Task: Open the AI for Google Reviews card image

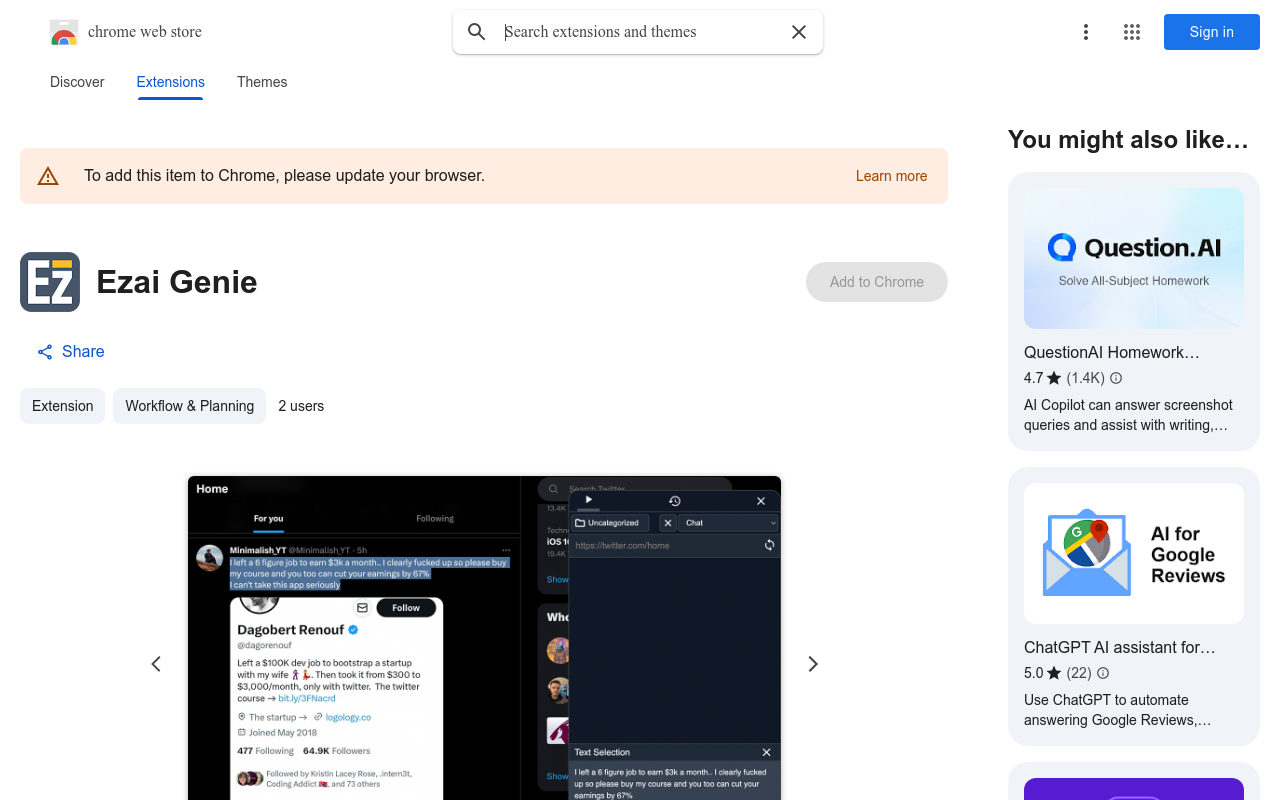Action: (x=1134, y=553)
